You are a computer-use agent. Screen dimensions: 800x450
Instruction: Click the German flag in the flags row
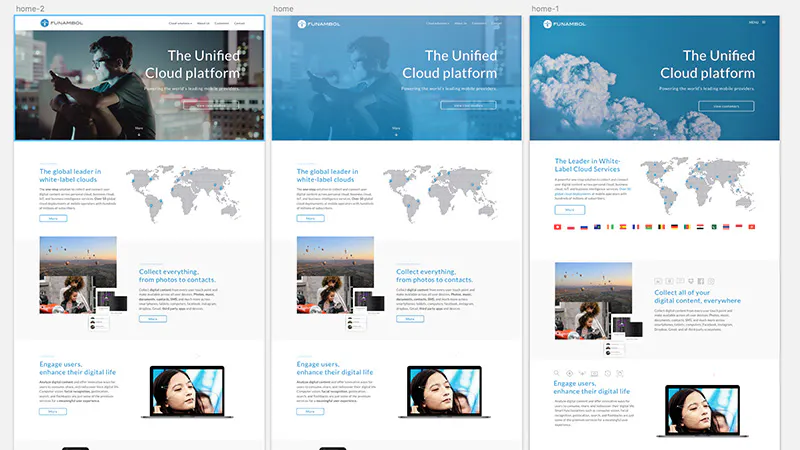(674, 227)
